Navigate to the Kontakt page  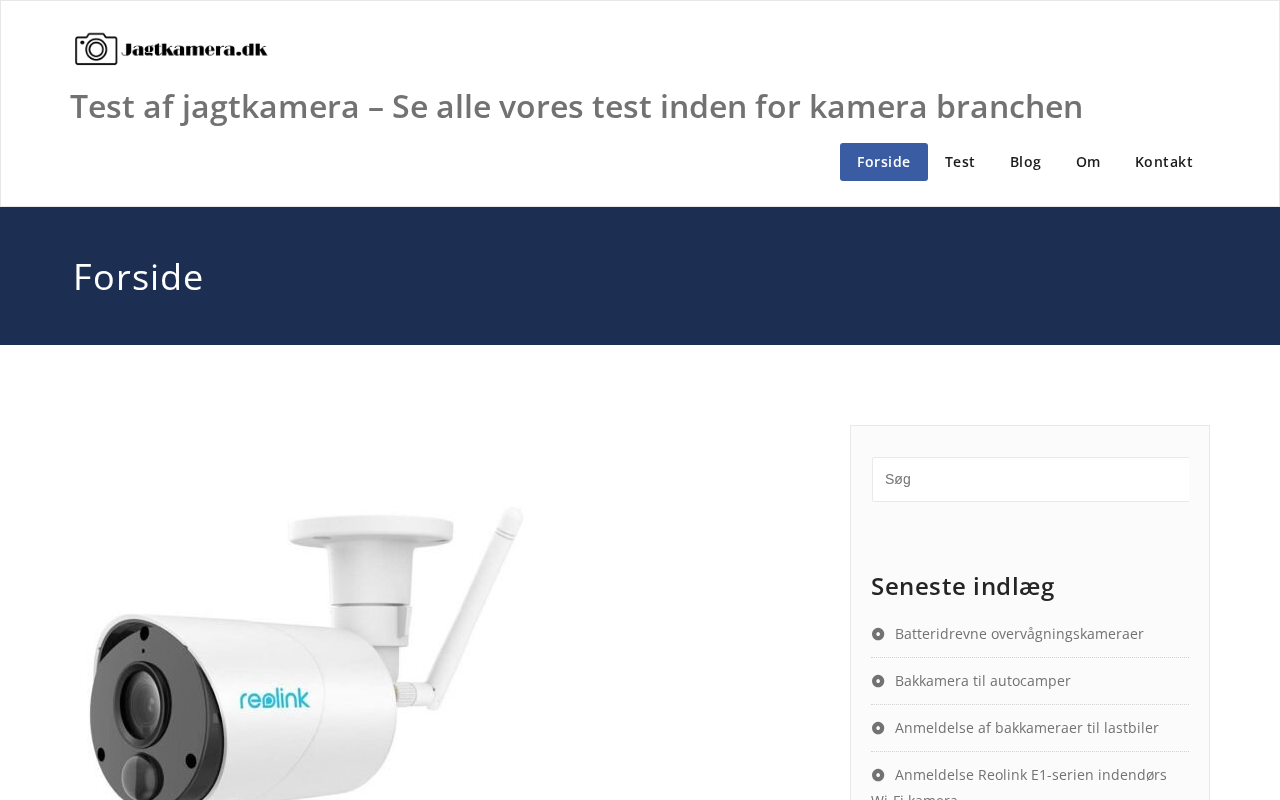click(x=1164, y=162)
